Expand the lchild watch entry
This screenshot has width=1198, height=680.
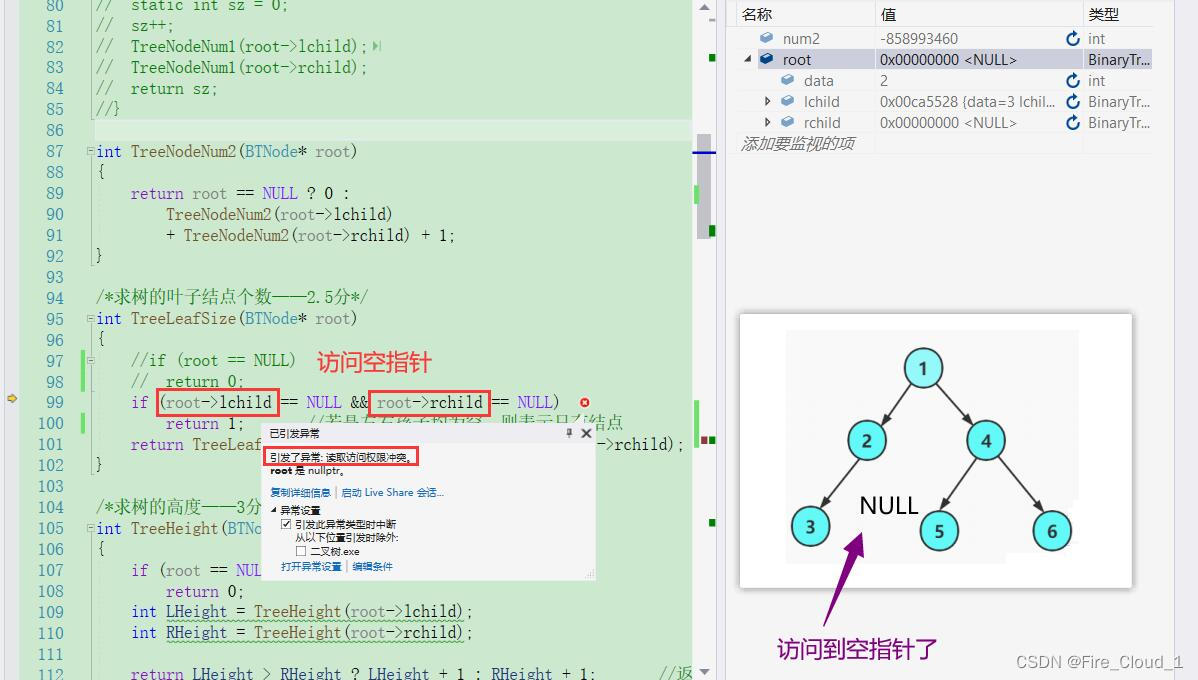[x=767, y=102]
